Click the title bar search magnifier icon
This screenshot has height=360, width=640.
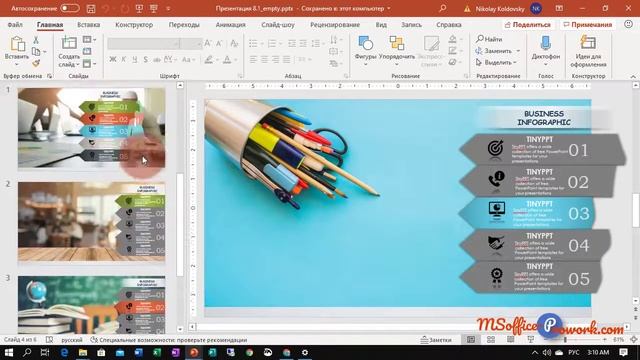point(442,8)
